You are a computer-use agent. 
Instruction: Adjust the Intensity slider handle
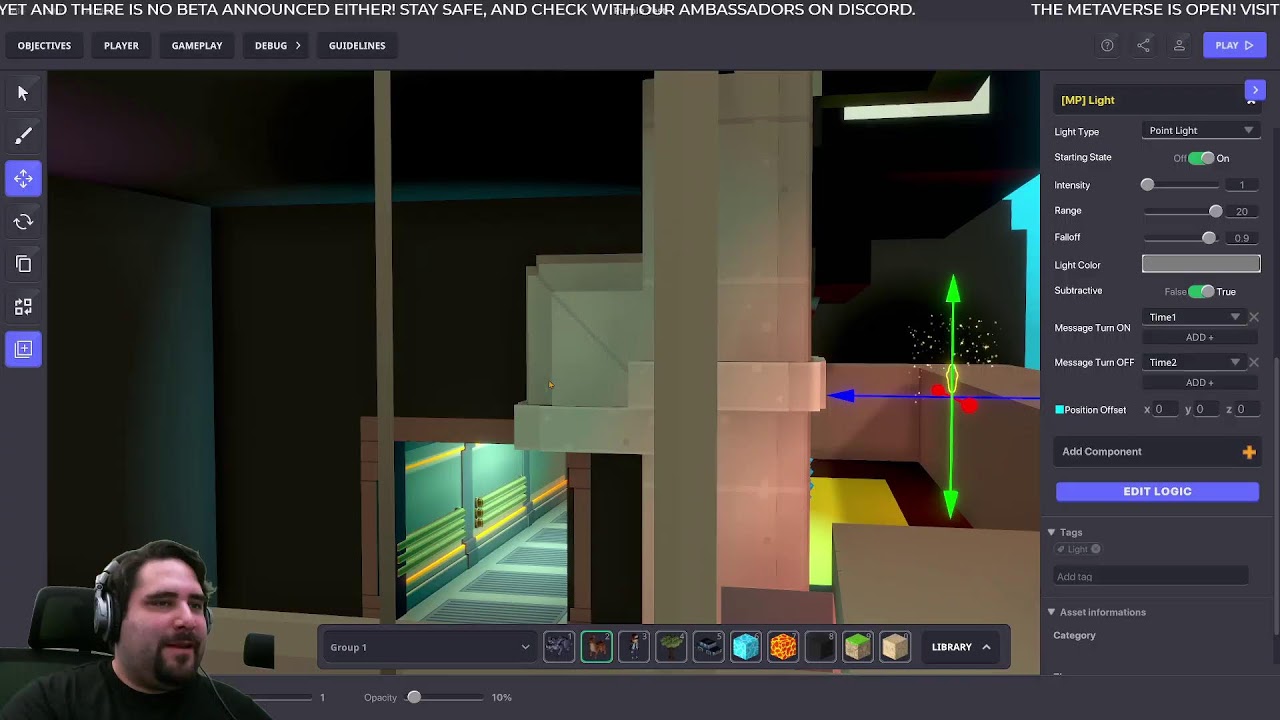[x=1147, y=185]
